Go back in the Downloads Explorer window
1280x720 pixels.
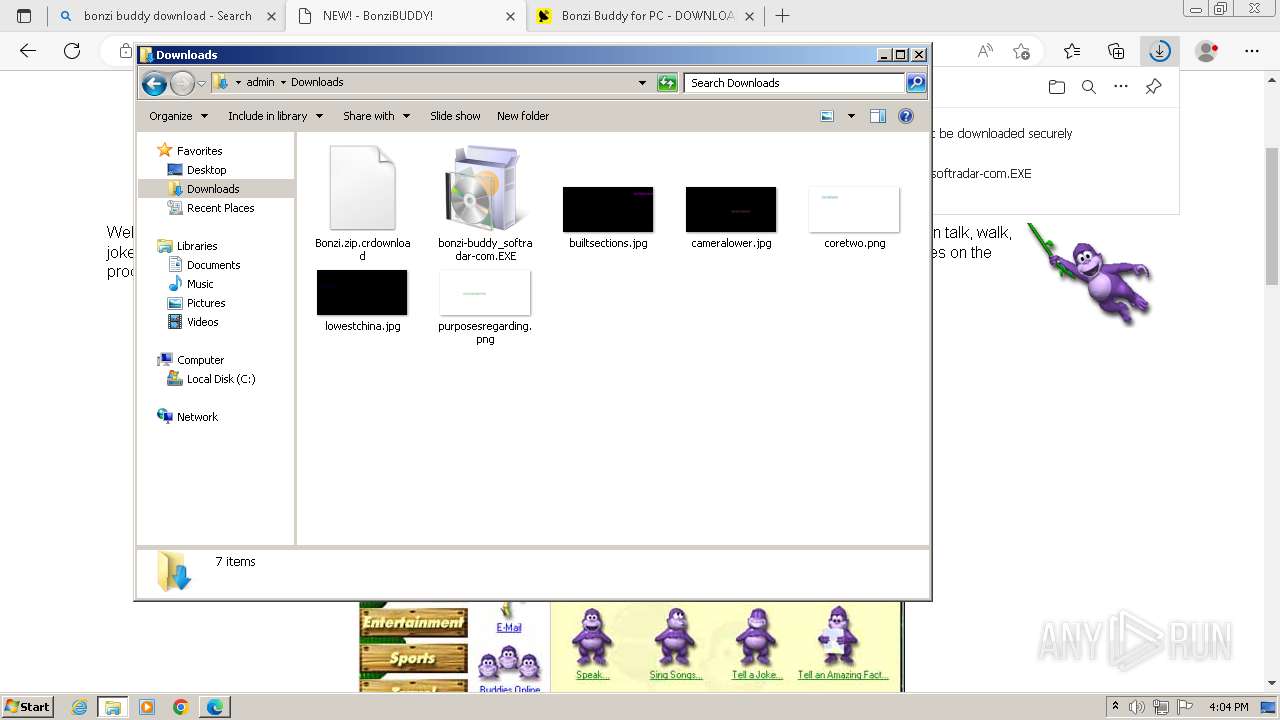(154, 83)
